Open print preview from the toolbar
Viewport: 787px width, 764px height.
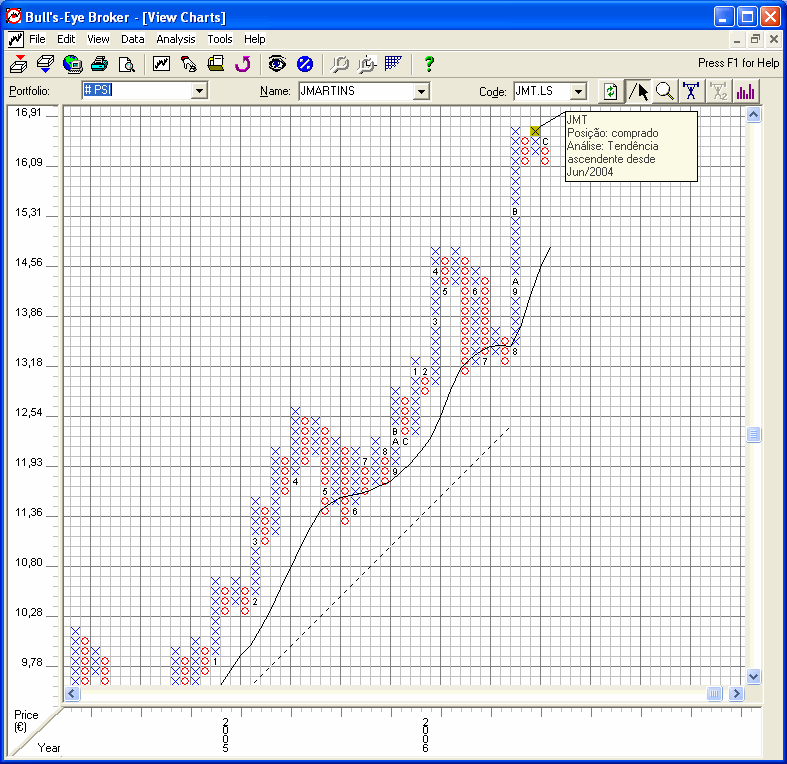pyautogui.click(x=126, y=64)
